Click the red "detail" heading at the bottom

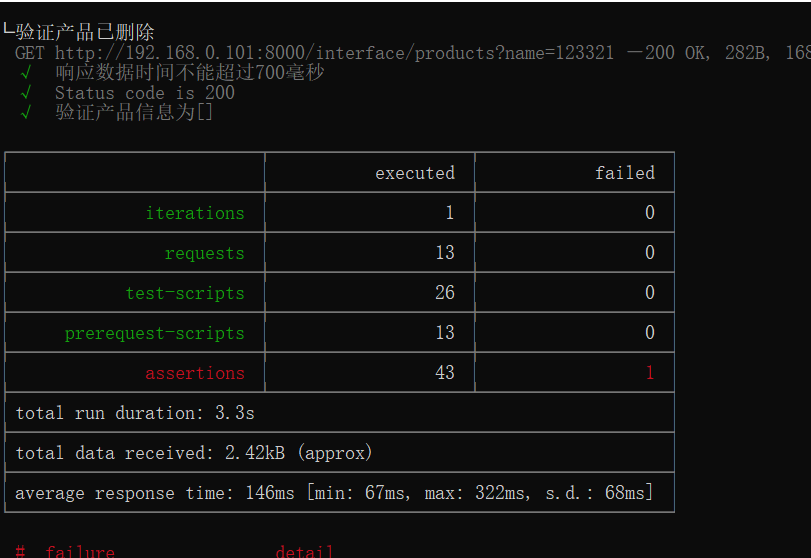[x=304, y=551]
